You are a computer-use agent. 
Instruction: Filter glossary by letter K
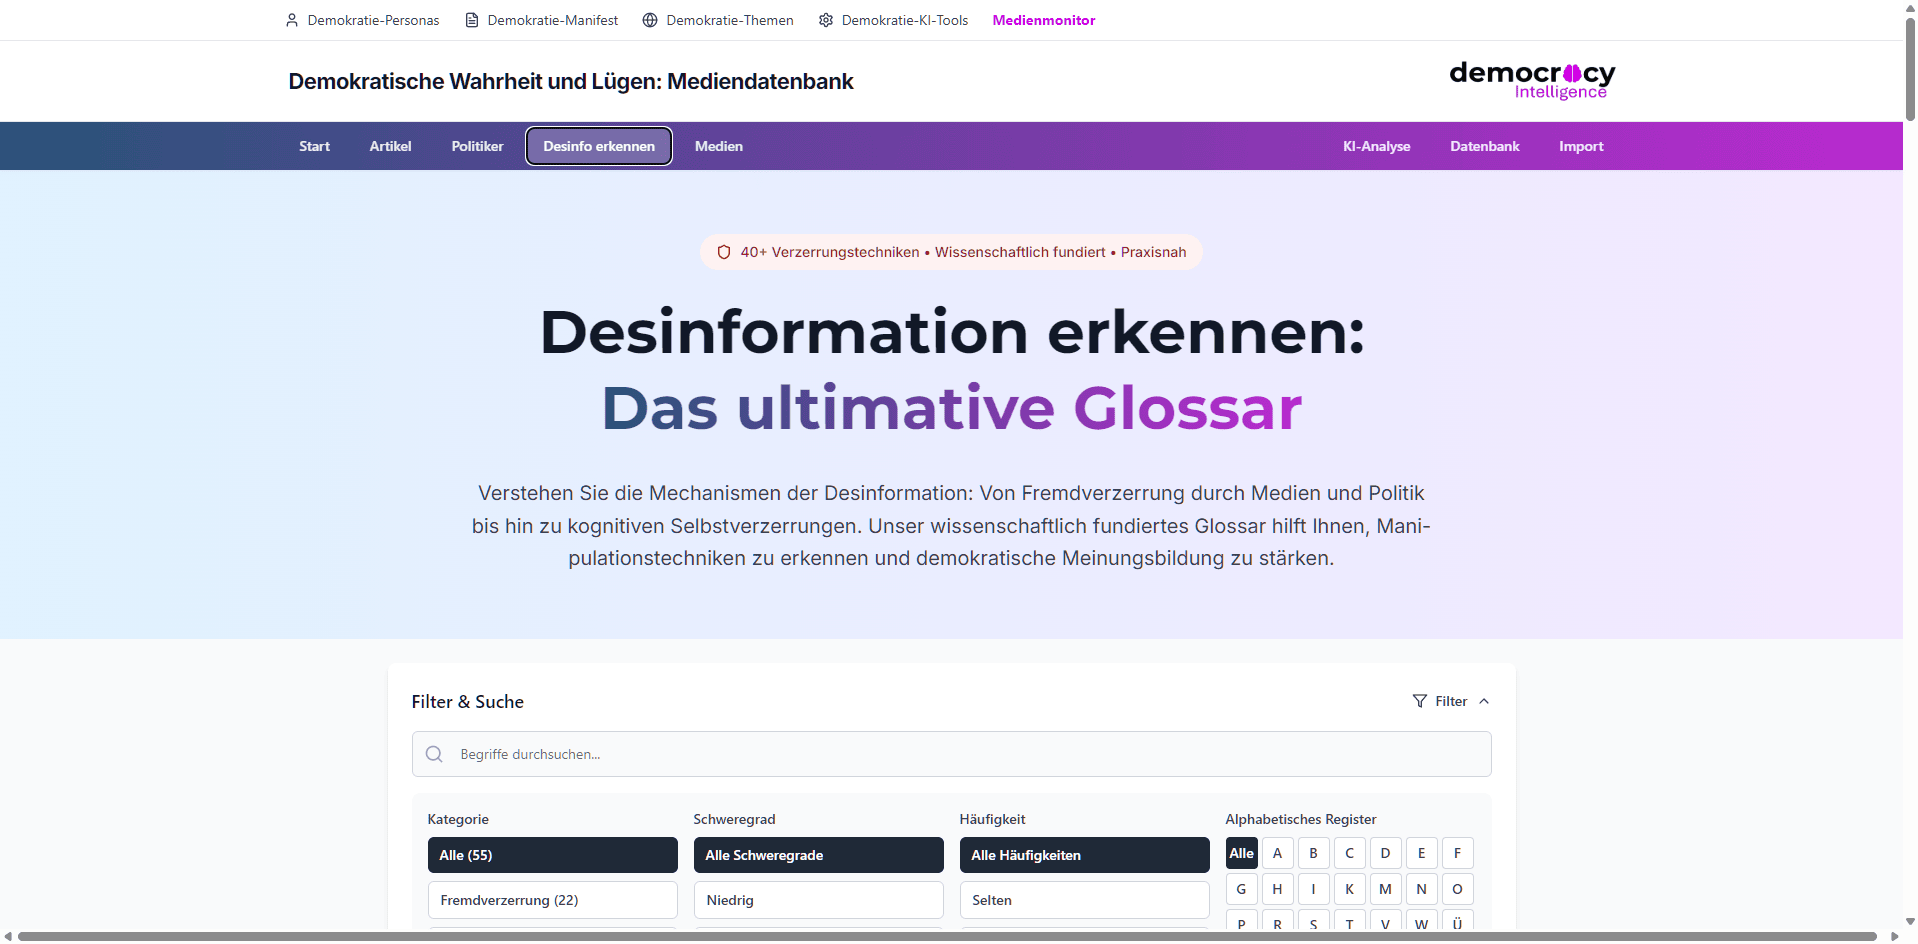pyautogui.click(x=1349, y=889)
